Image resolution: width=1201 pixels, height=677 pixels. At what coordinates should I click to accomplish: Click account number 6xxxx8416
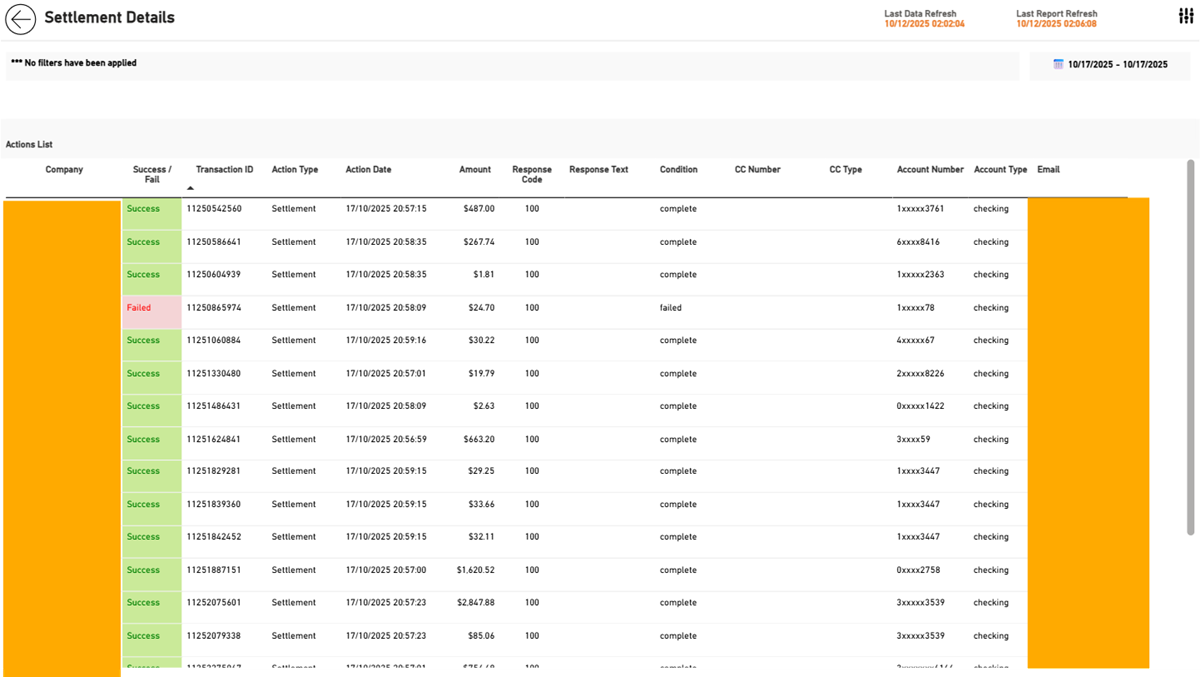[x=919, y=242]
